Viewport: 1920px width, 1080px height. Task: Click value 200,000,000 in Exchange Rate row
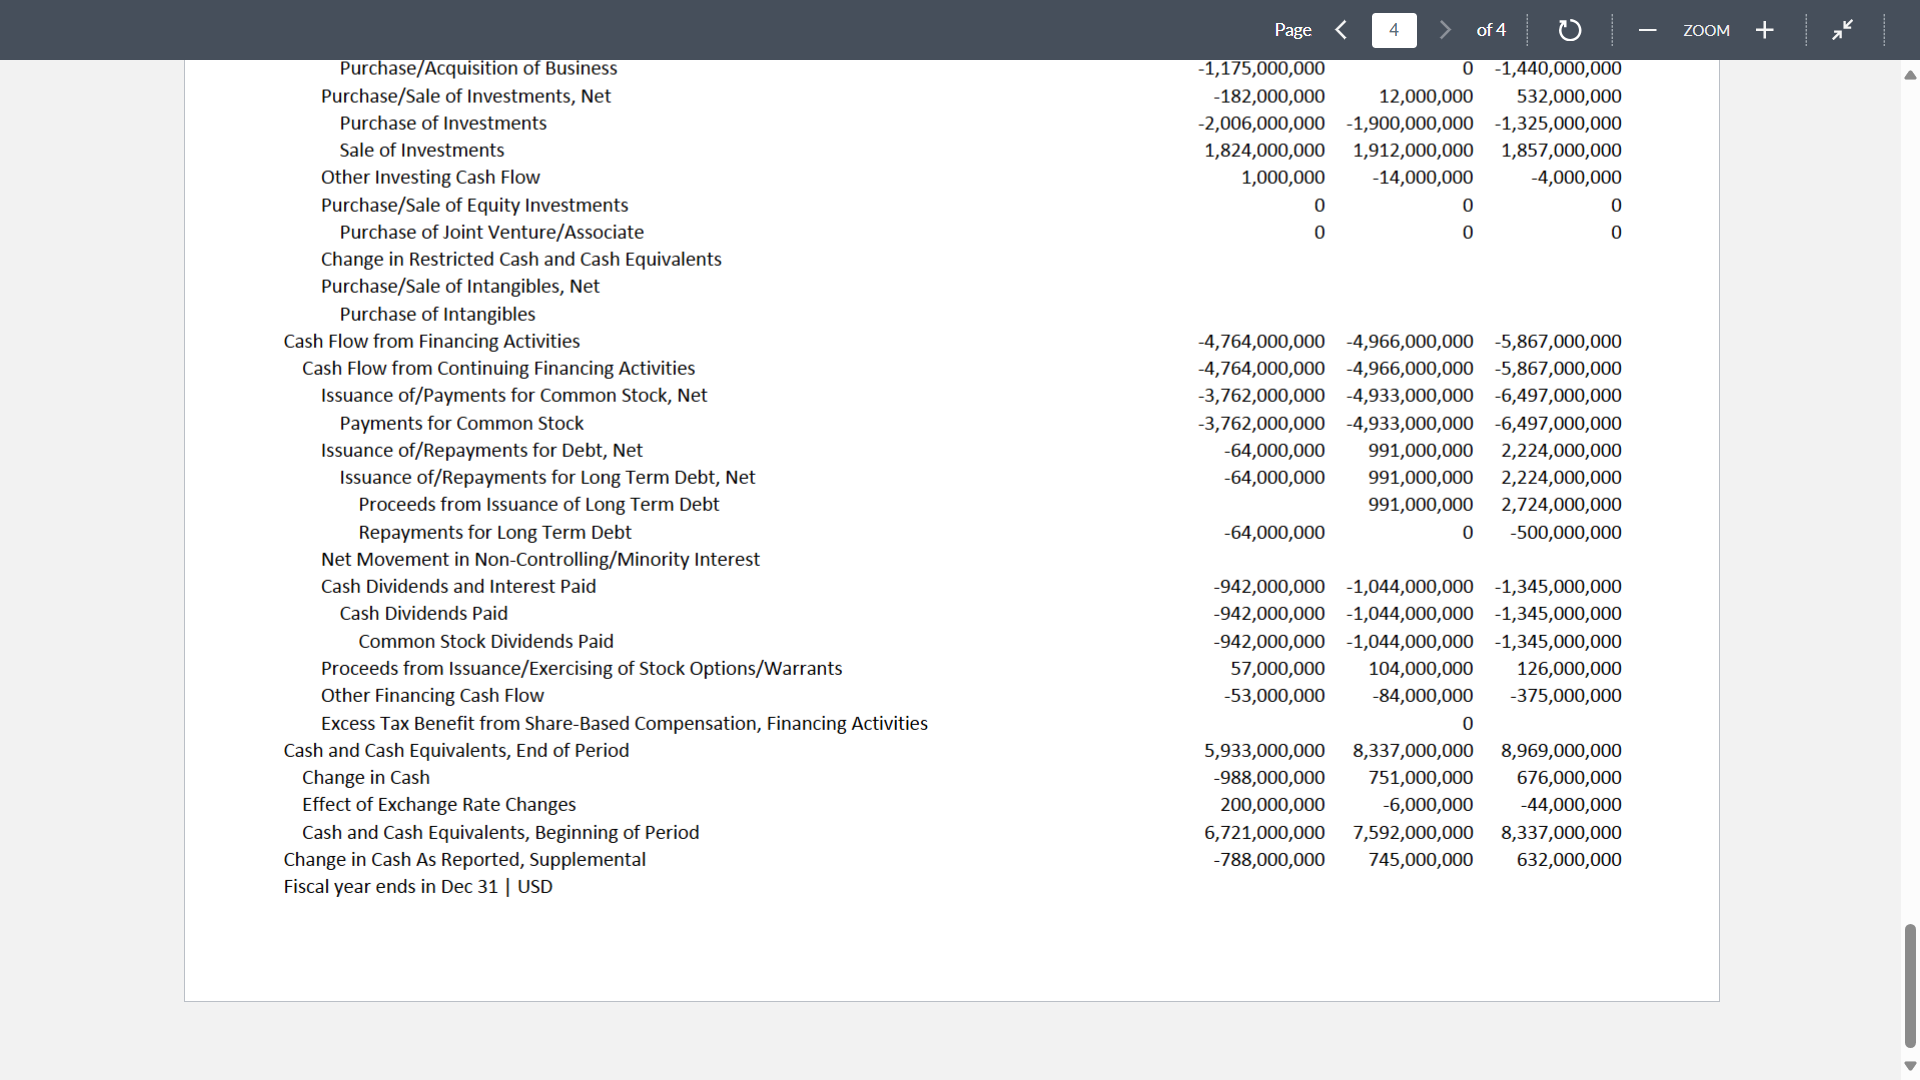[1272, 804]
